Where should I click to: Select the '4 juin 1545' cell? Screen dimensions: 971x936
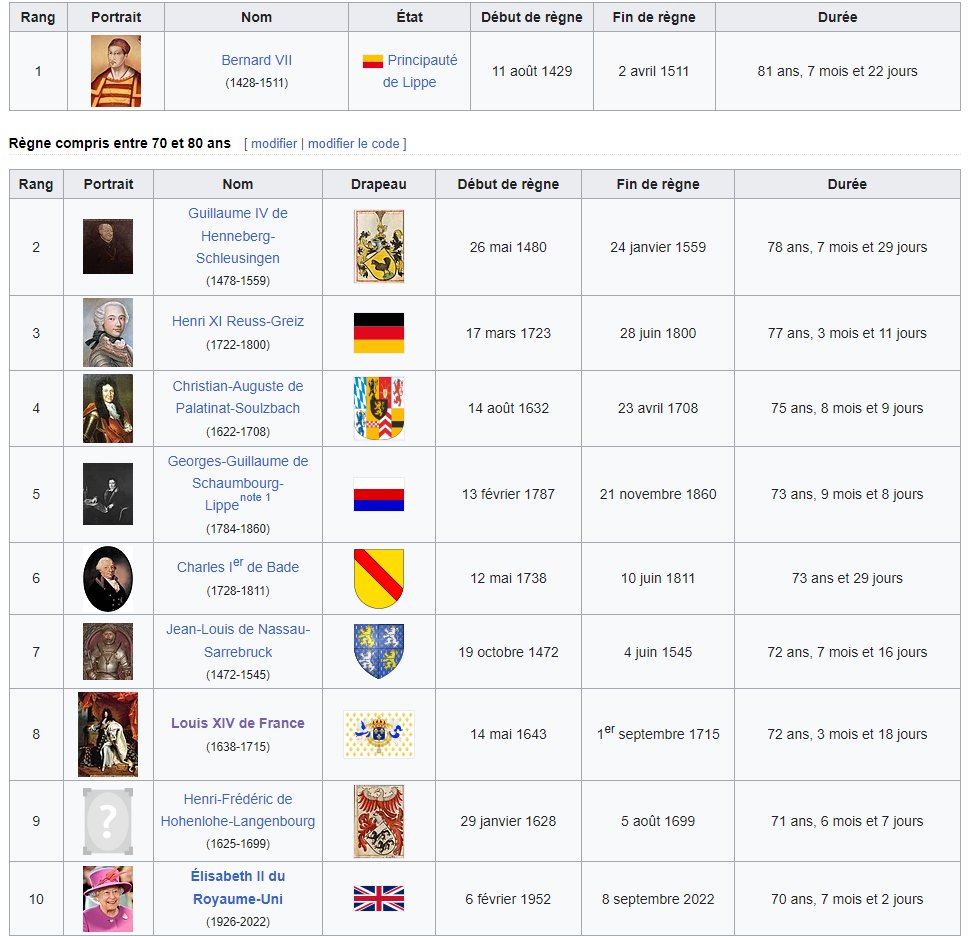tap(658, 652)
